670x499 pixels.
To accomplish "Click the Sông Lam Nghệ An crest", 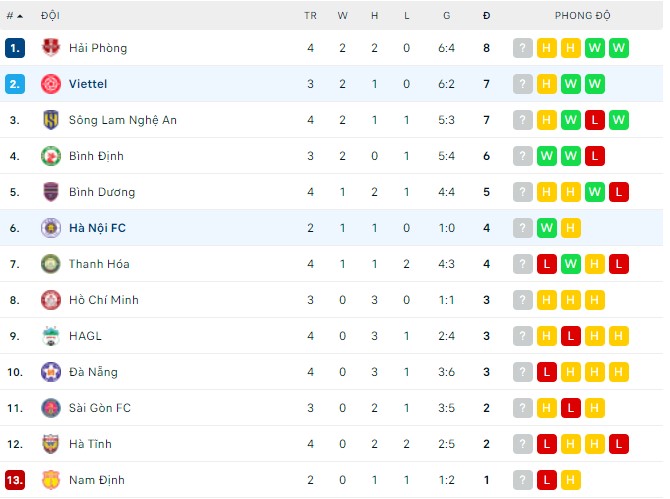I will 51,120.
